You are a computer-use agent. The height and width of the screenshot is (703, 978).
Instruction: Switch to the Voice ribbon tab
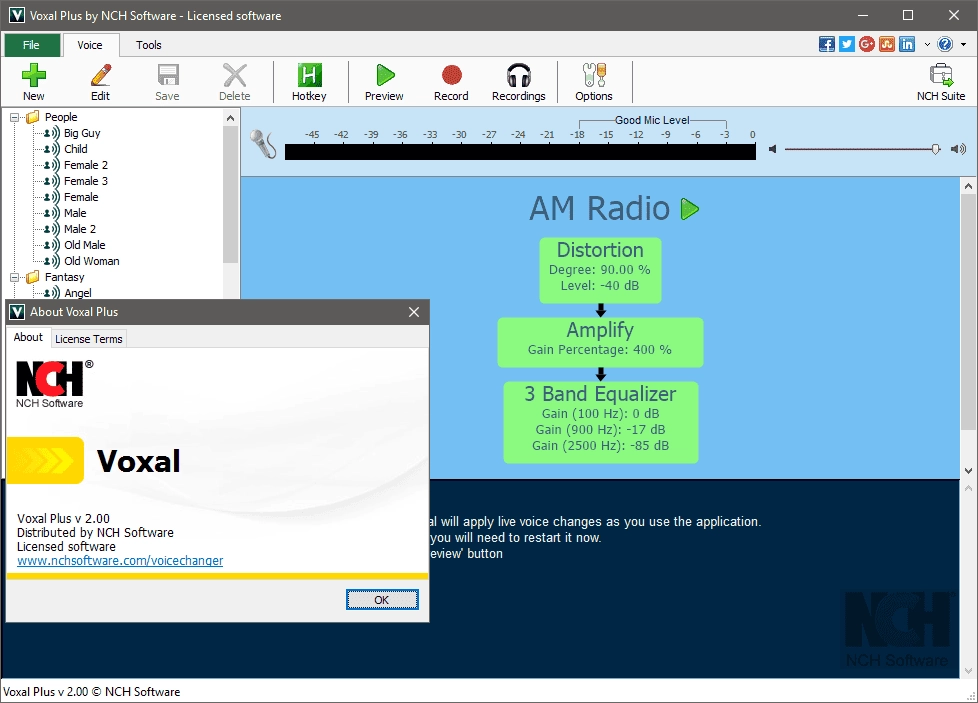(90, 45)
